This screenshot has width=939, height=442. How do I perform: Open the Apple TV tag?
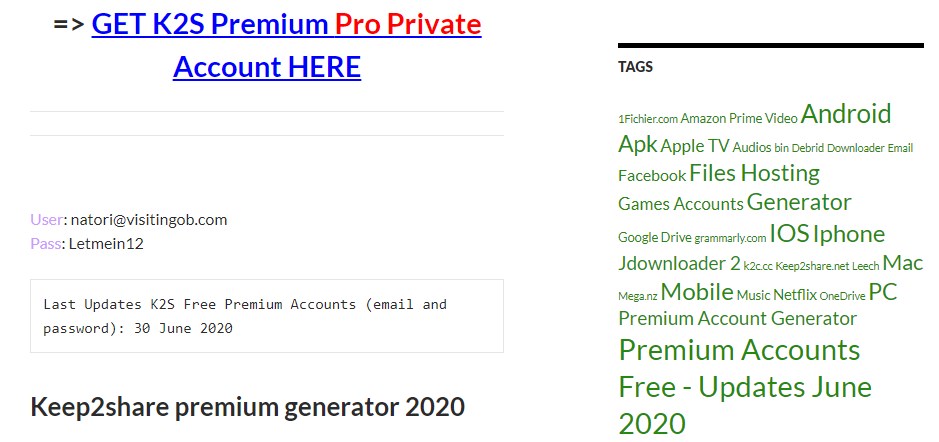coord(695,146)
